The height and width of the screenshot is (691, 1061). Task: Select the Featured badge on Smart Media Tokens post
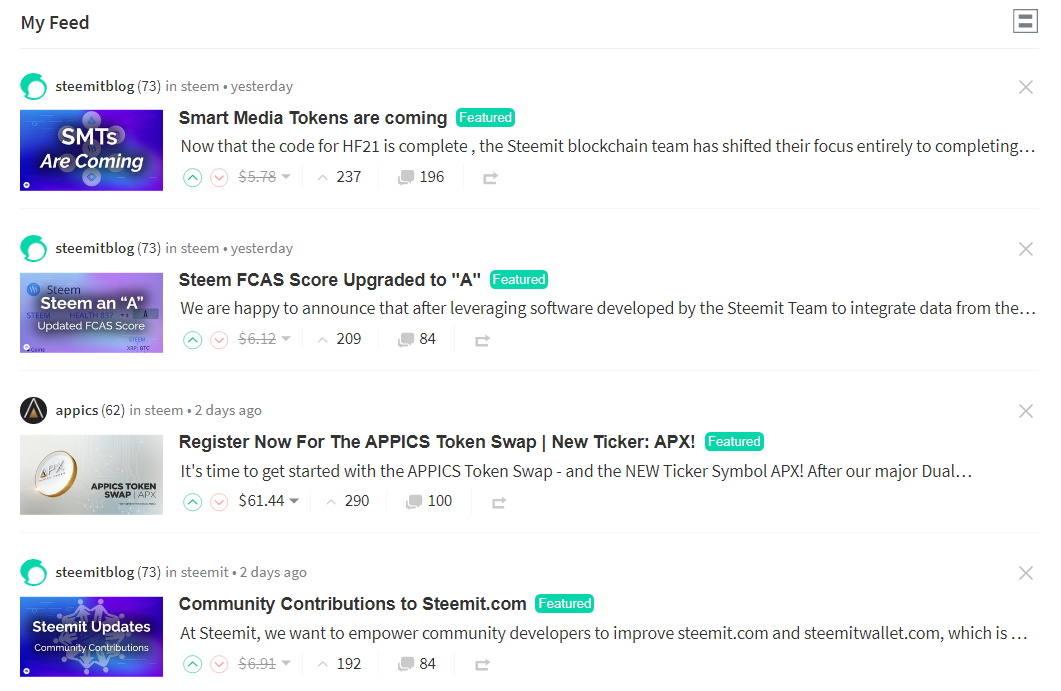(485, 117)
